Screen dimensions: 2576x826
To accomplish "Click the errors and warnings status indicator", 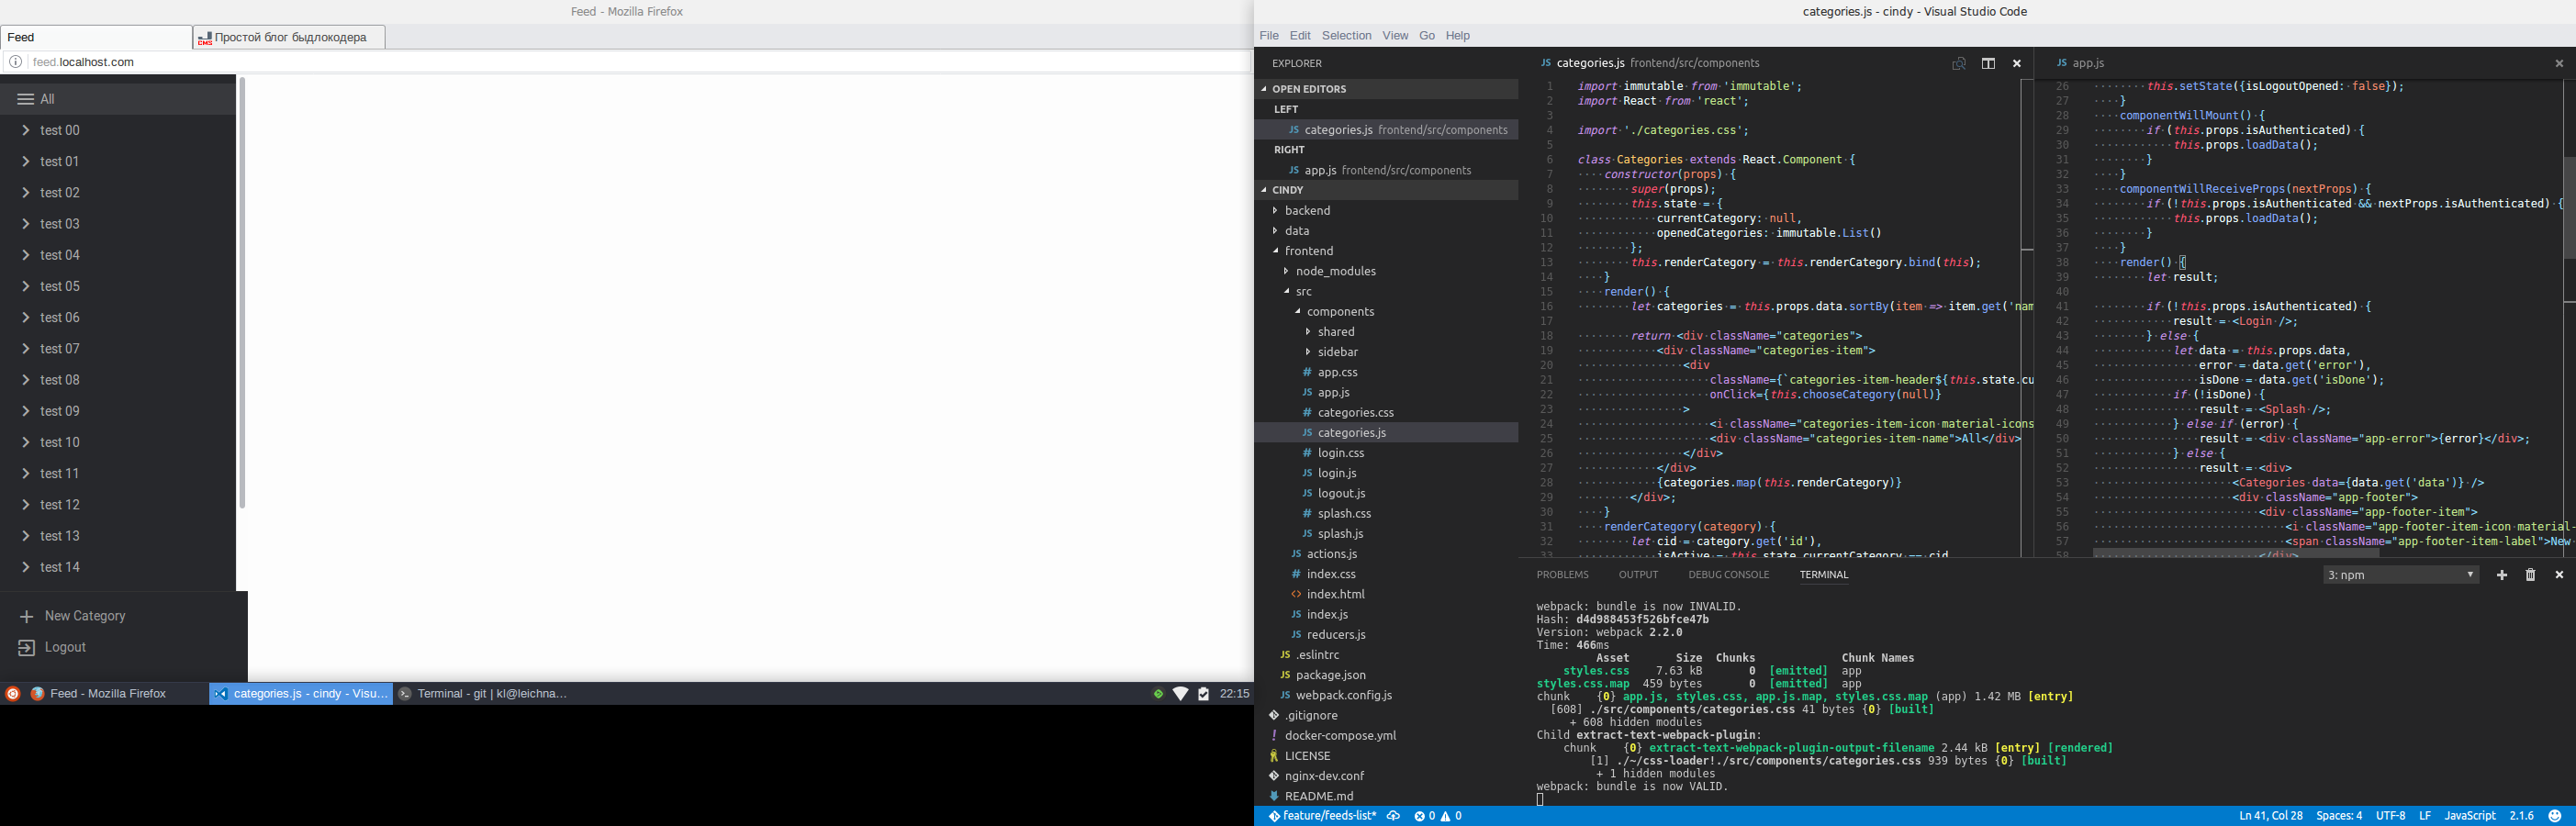I will pyautogui.click(x=1438, y=816).
